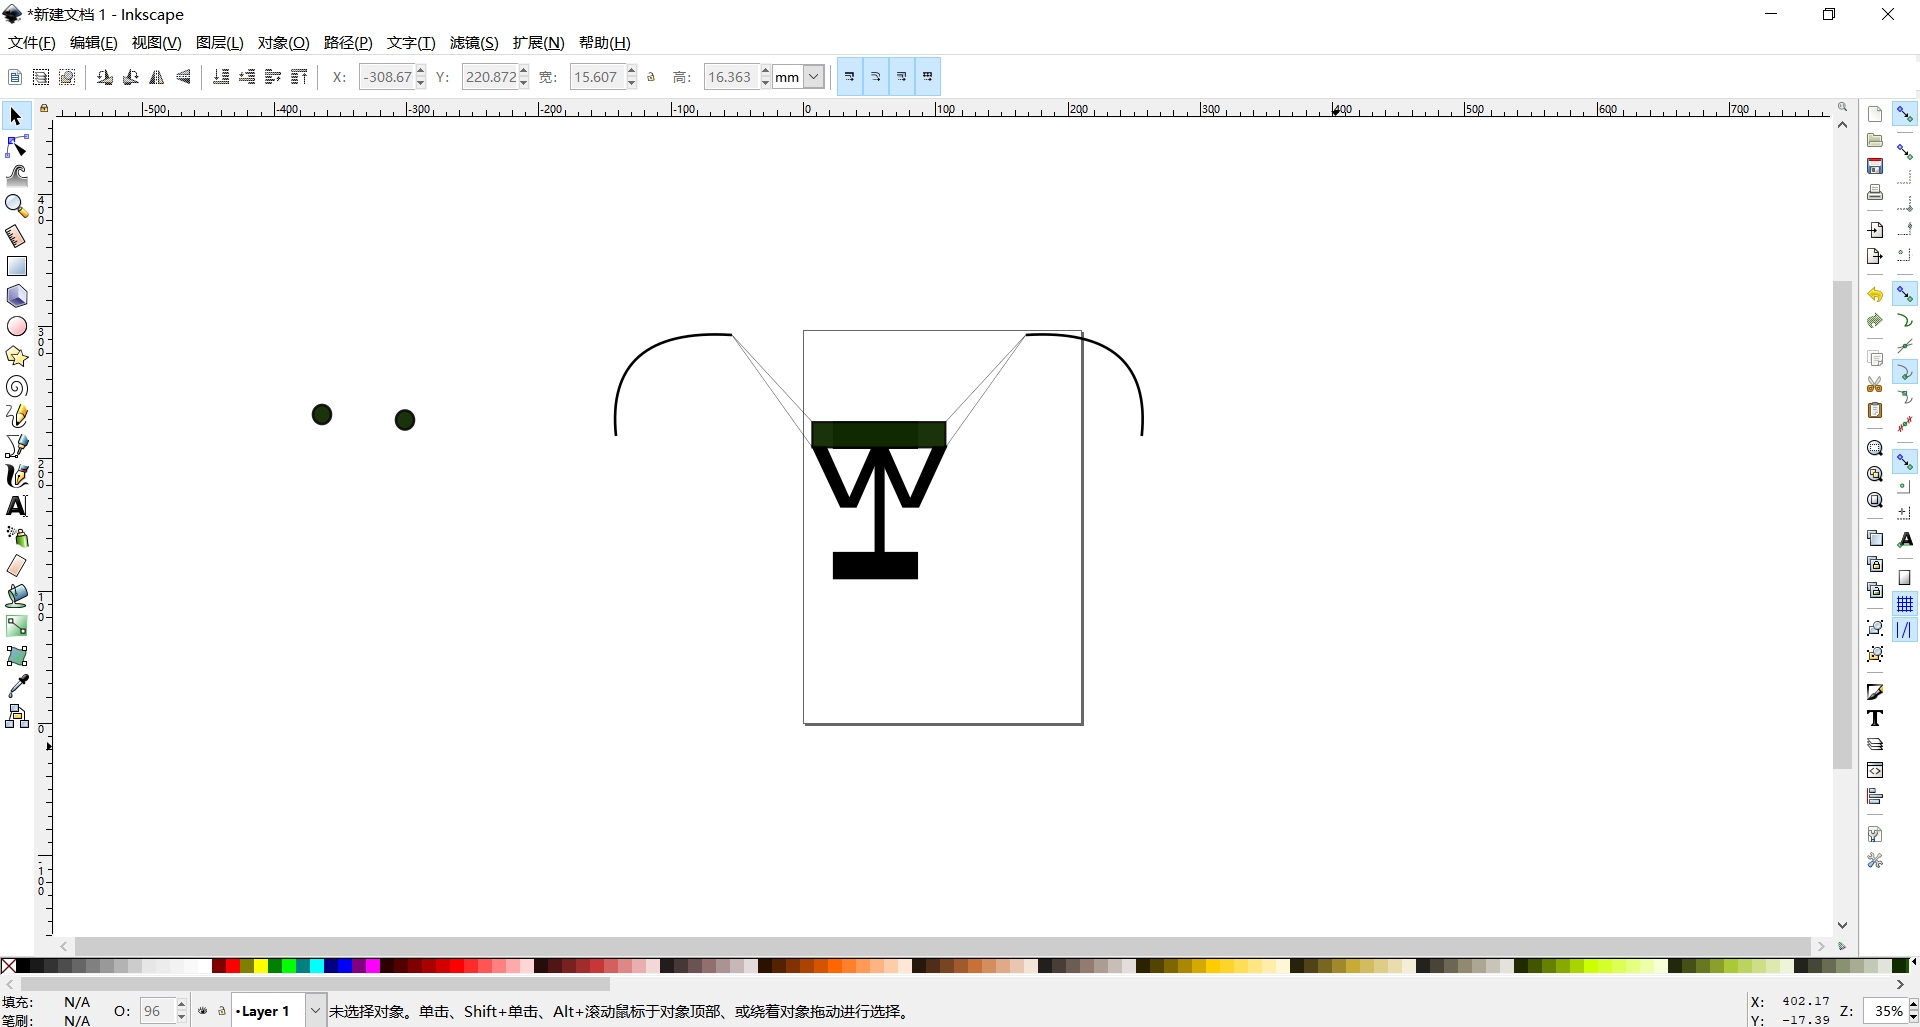Select the Paint bucket fill tool
This screenshot has height=1027, width=1920.
pos(16,596)
